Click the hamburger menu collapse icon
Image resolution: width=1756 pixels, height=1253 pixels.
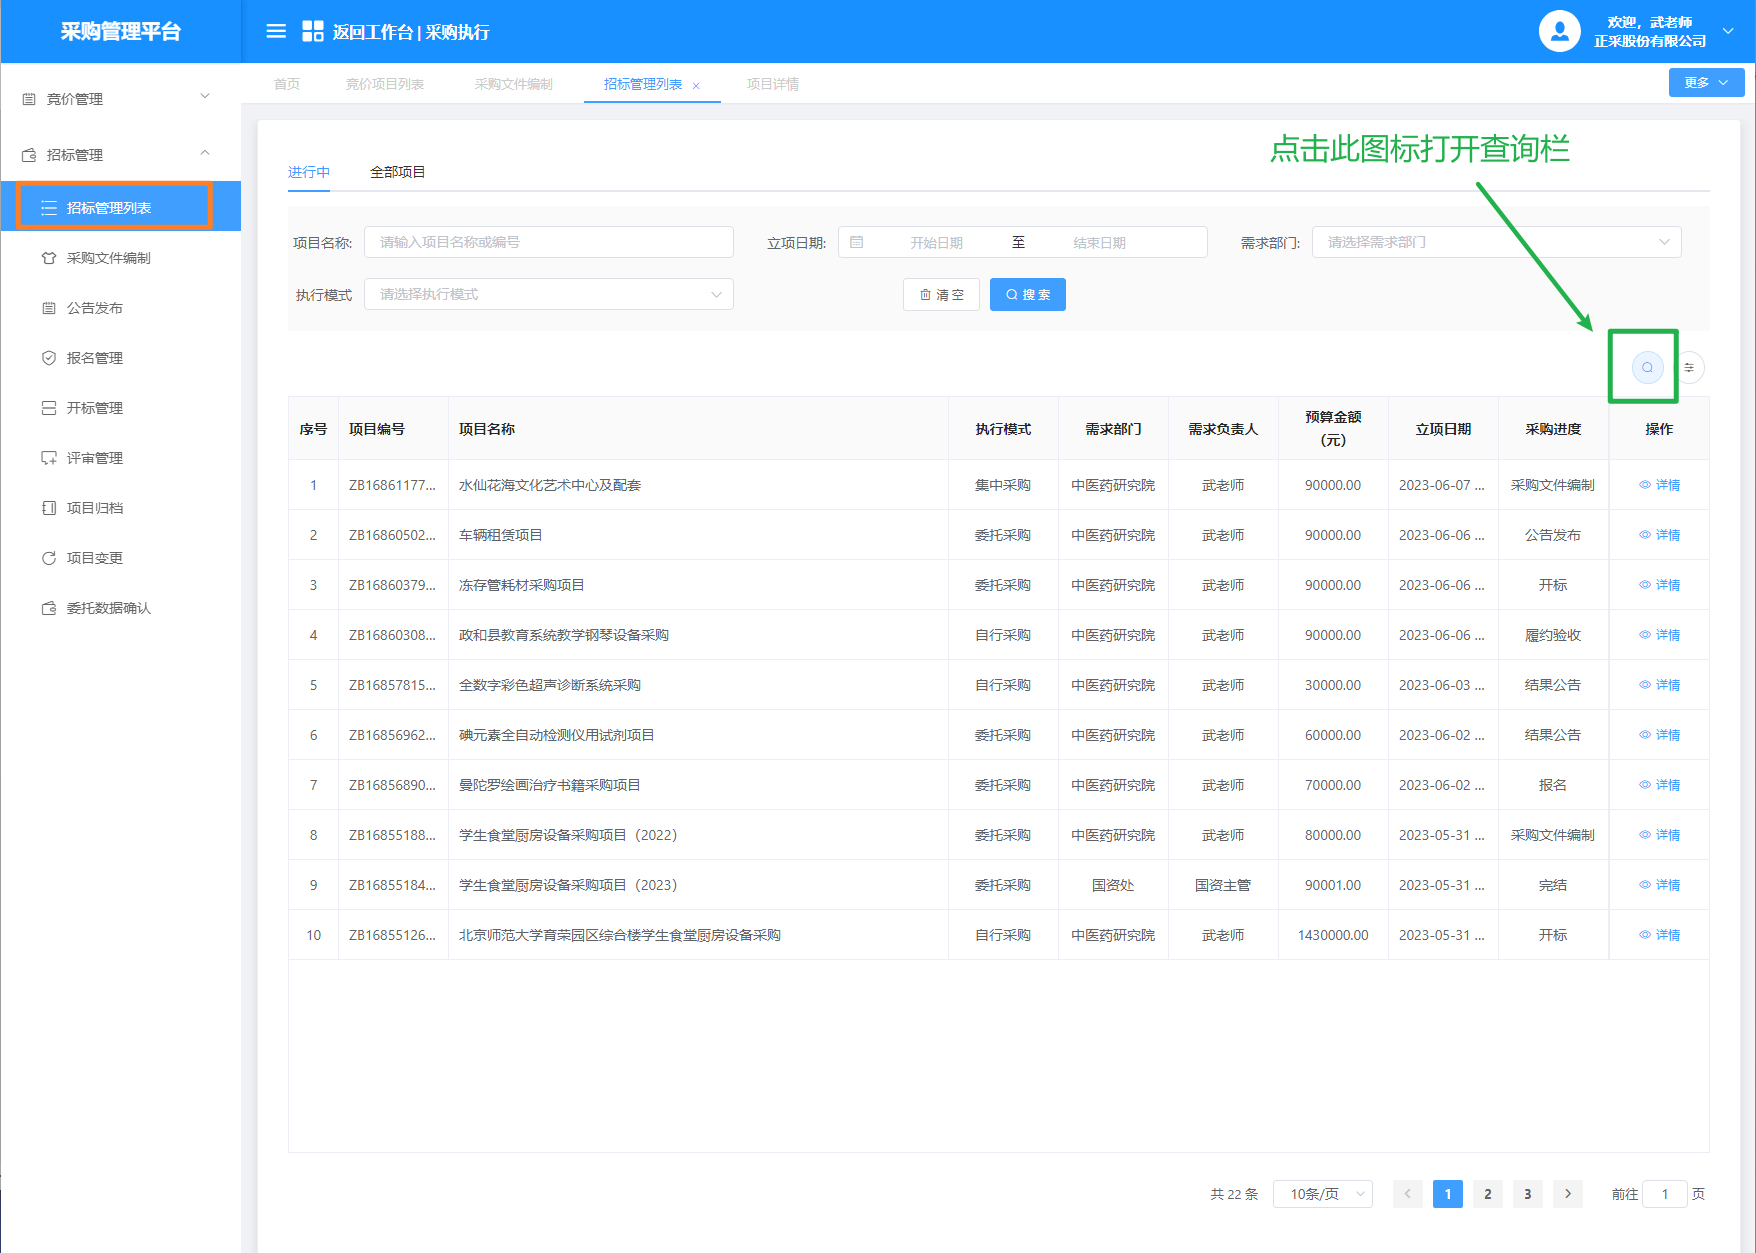click(276, 32)
